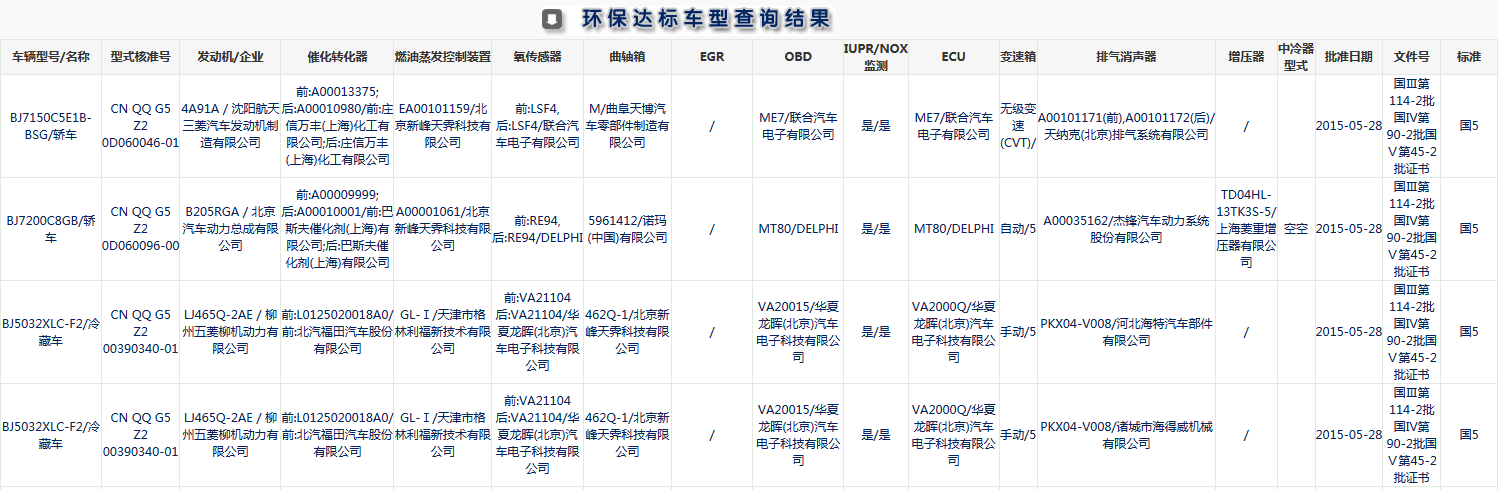Click the 曲轴箱 column header
Screen dimensions: 1498x490
coord(627,57)
